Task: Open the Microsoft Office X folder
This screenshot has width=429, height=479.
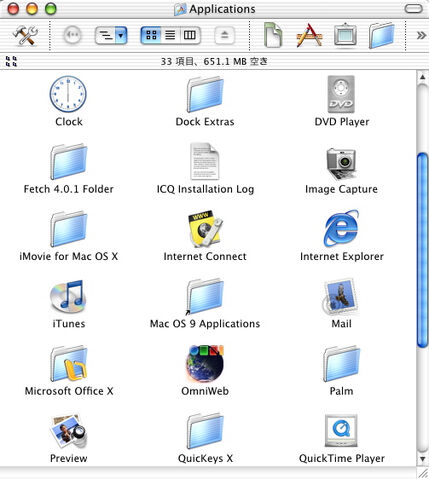Action: click(x=69, y=364)
